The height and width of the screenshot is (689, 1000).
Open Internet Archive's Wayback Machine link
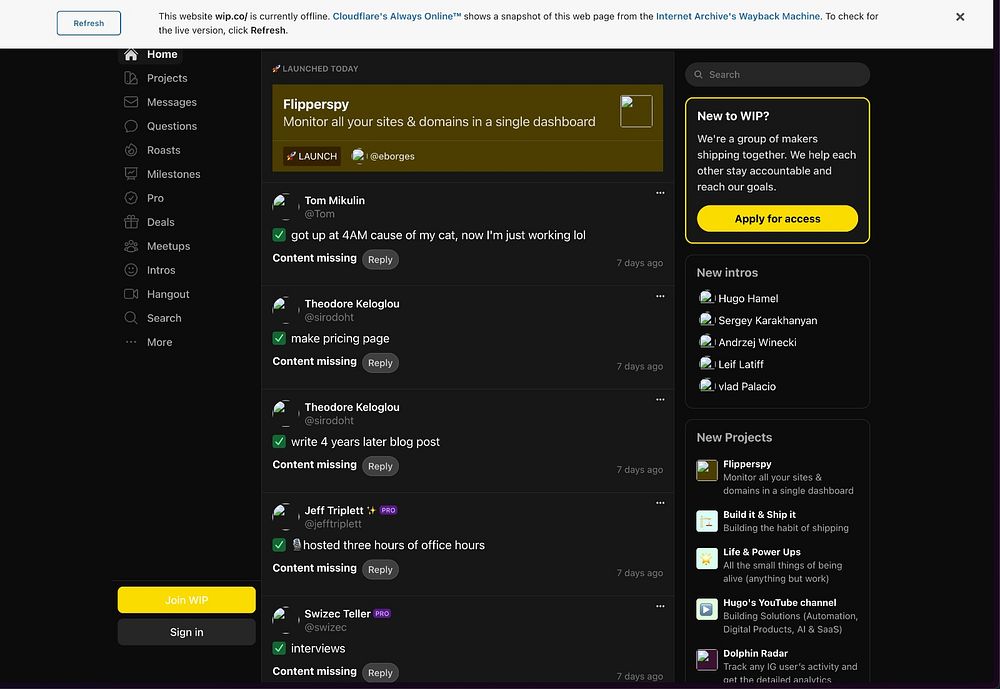coord(738,17)
